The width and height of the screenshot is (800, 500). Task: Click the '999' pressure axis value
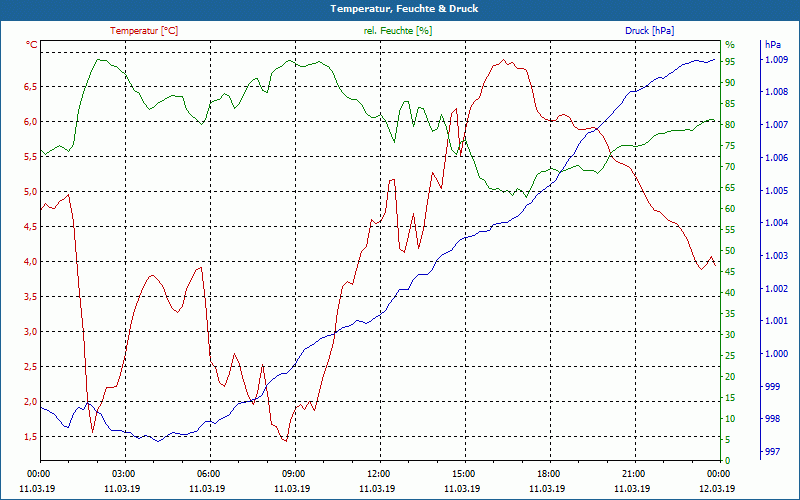[772, 386]
